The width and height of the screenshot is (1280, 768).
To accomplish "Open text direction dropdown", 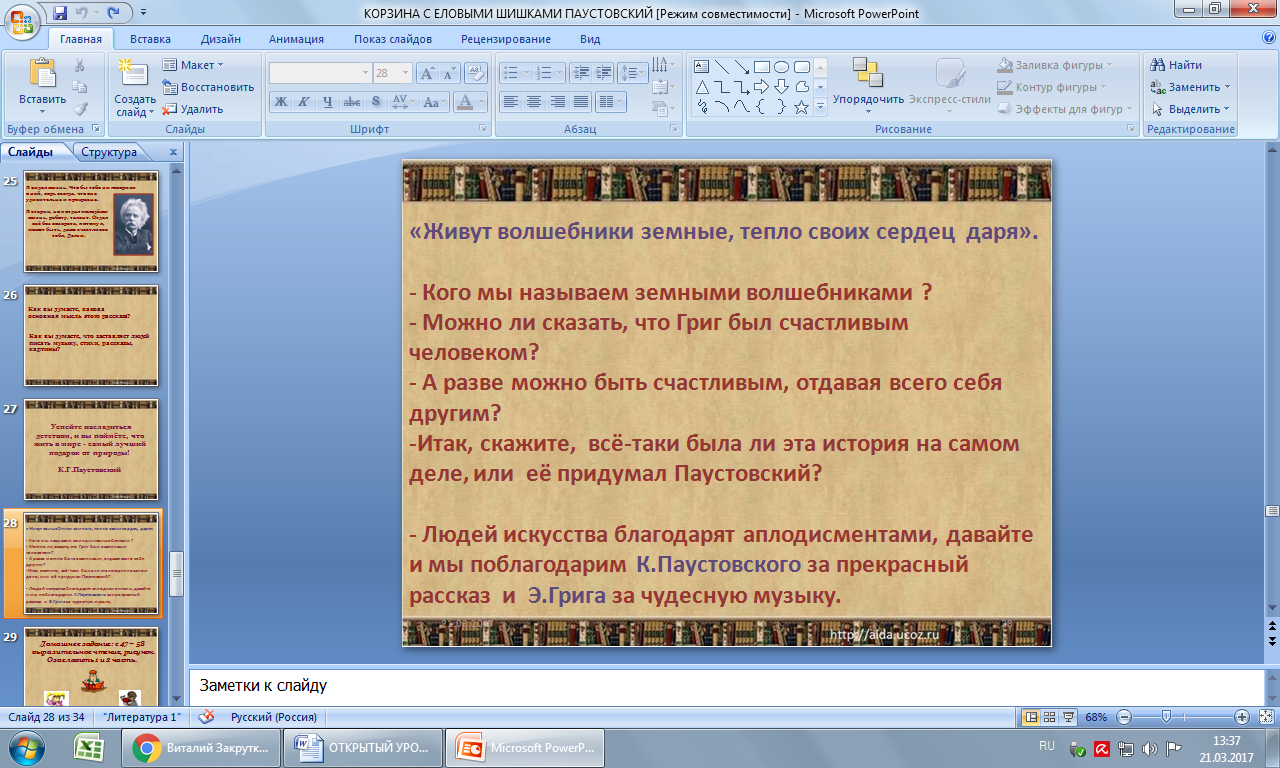I will pos(664,66).
